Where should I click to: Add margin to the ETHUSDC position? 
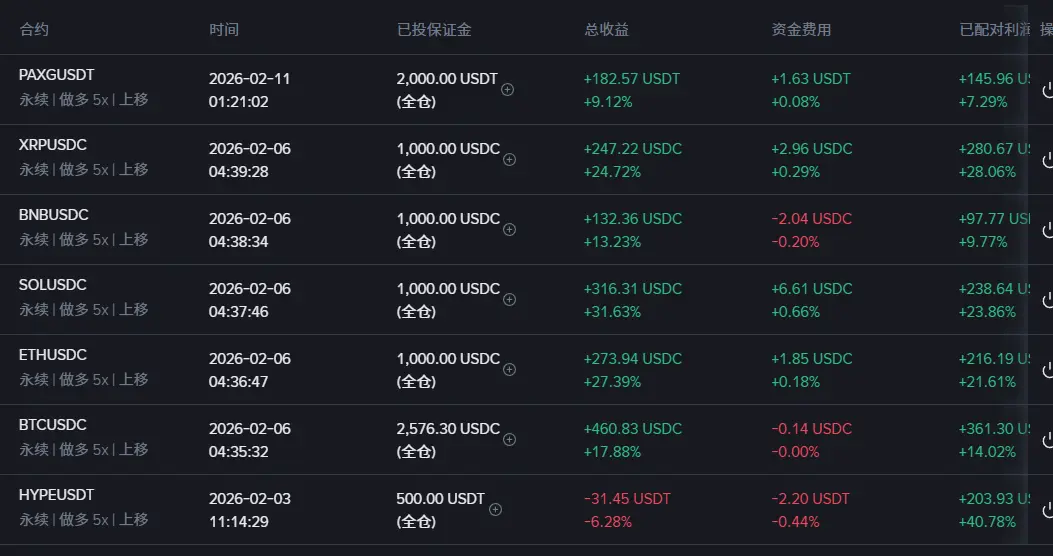point(509,369)
